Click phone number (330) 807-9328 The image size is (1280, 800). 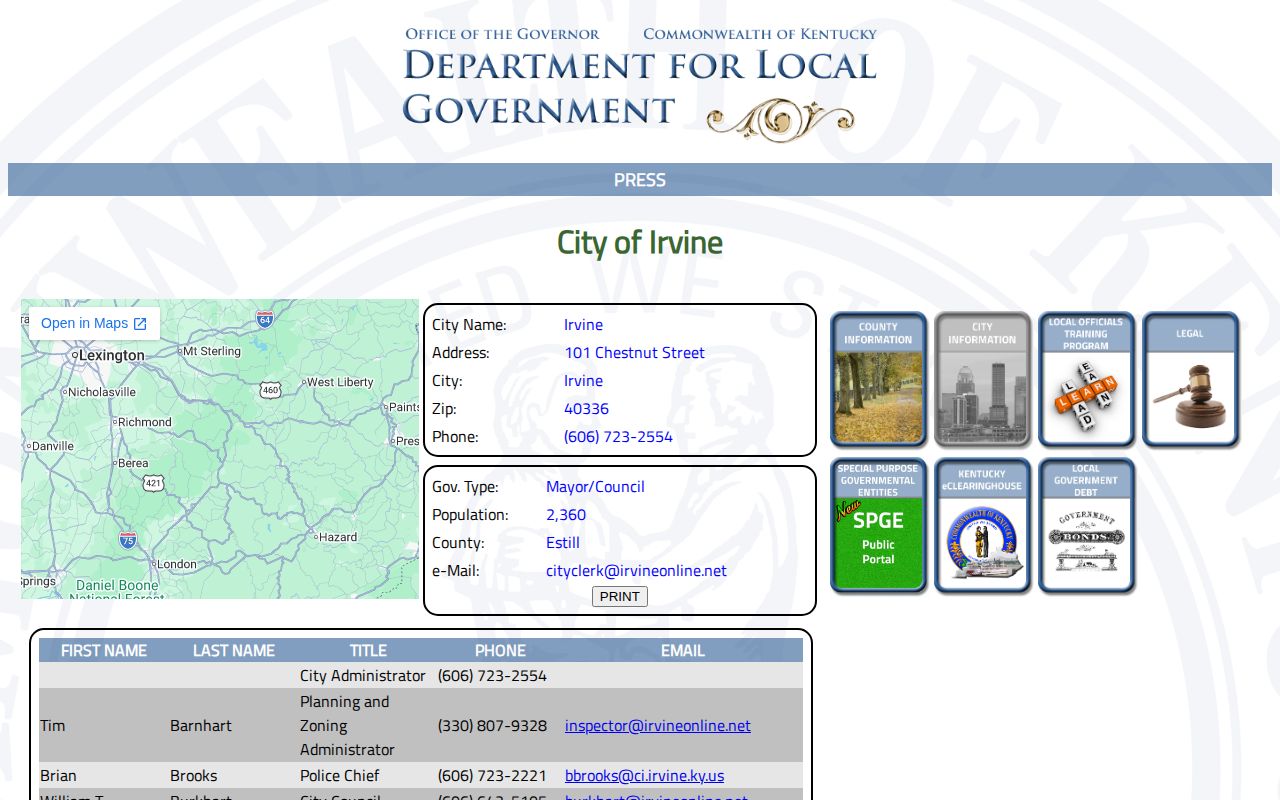point(492,726)
